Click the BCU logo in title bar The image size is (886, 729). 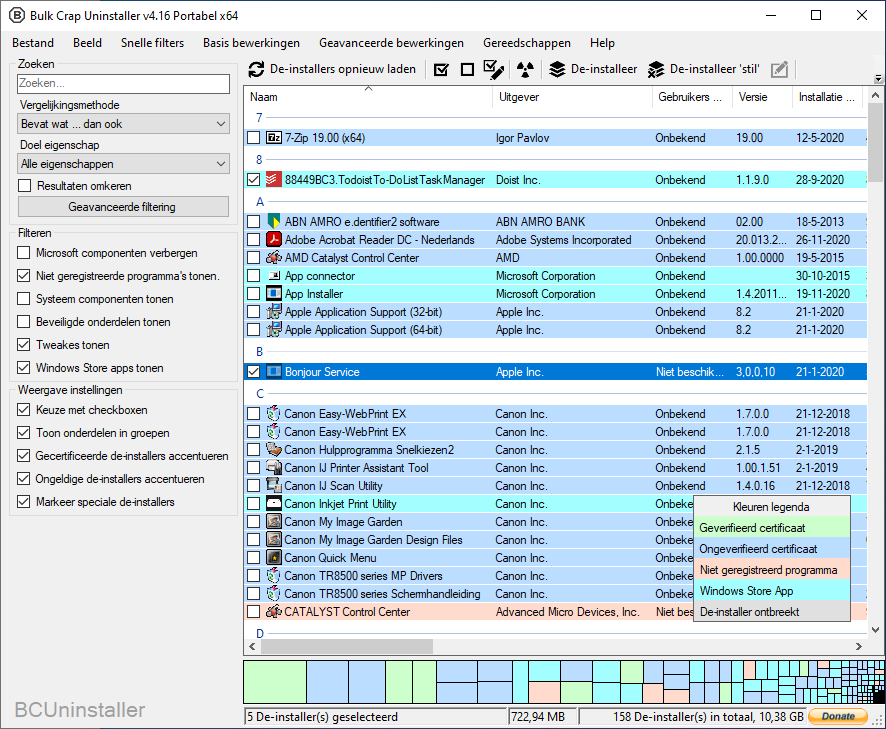point(17,16)
